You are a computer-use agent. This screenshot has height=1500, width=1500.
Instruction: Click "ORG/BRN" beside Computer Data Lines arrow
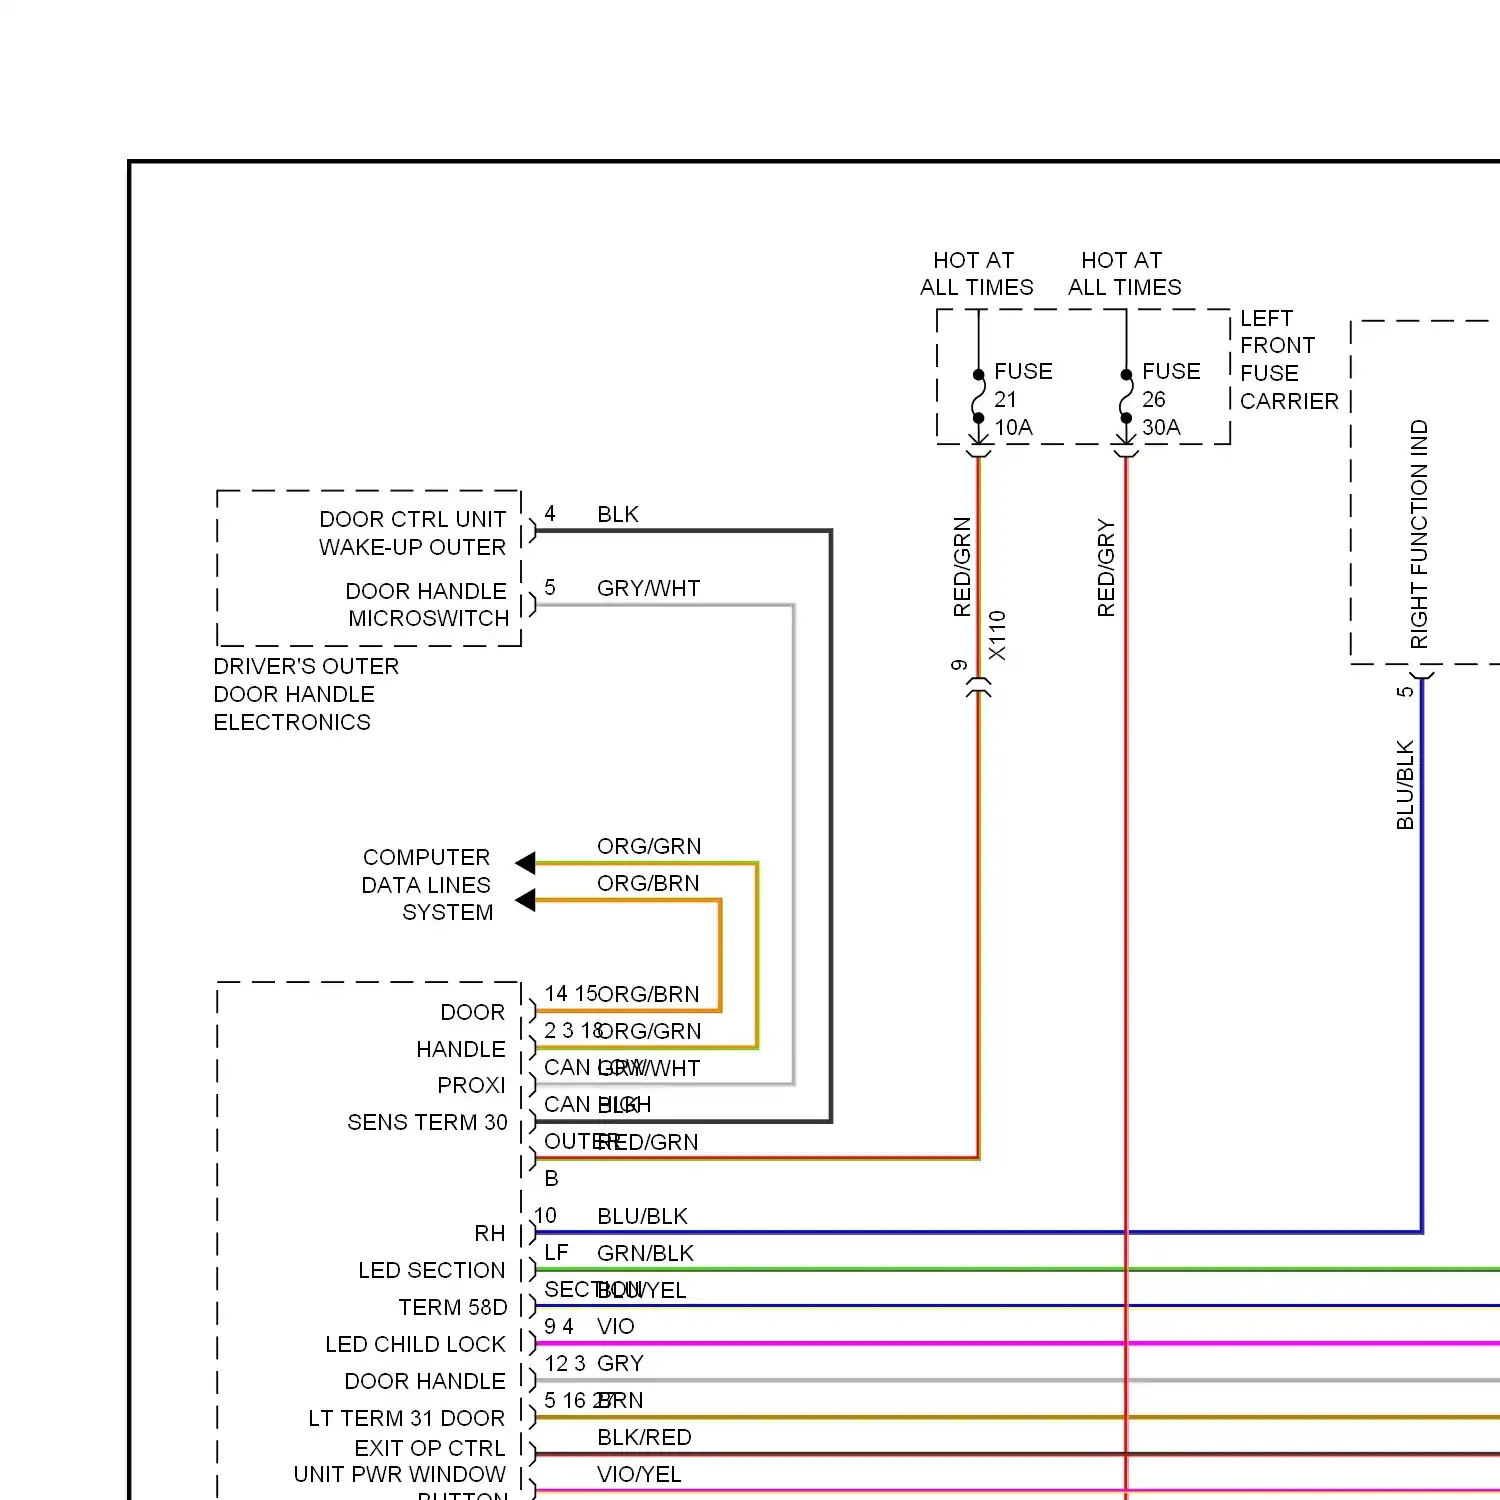pyautogui.click(x=648, y=883)
